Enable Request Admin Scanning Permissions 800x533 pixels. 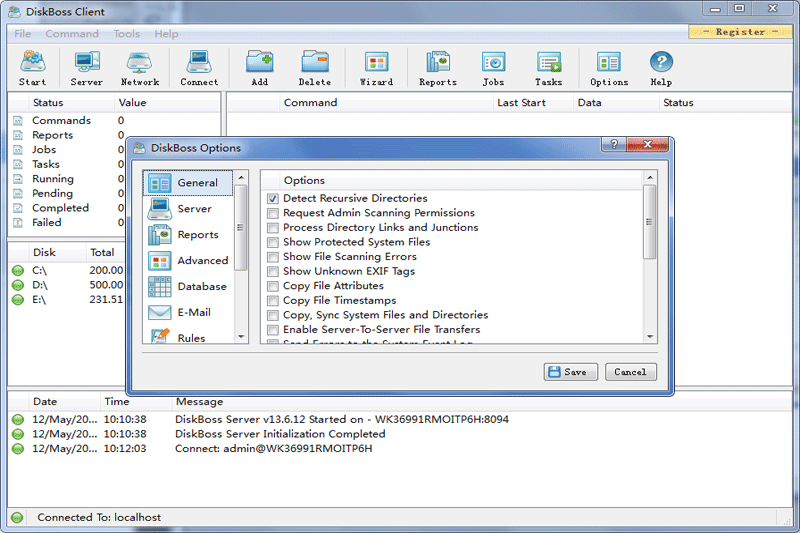click(273, 213)
